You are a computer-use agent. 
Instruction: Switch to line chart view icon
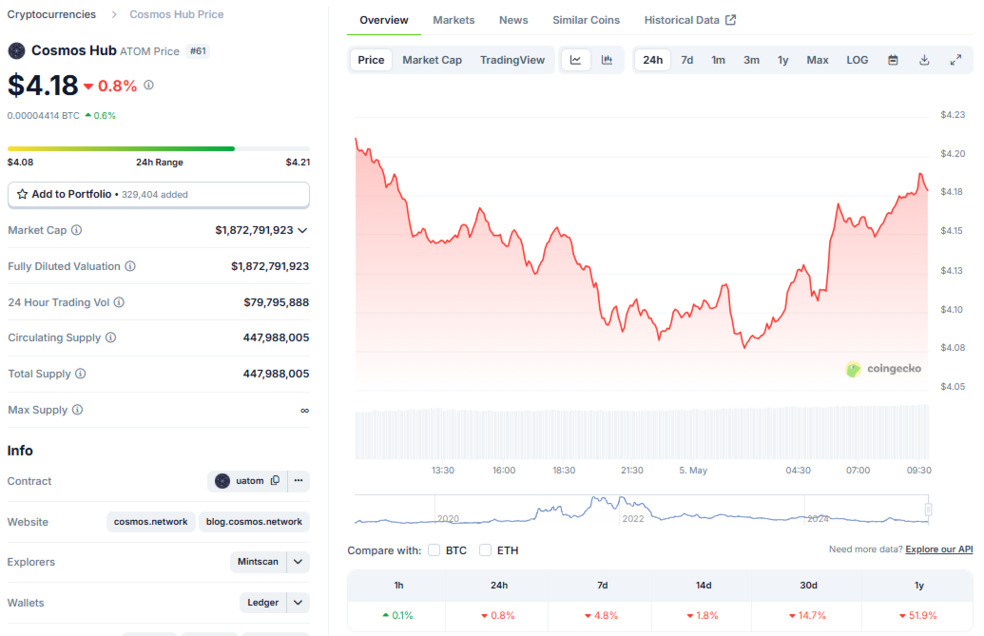[x=575, y=60]
